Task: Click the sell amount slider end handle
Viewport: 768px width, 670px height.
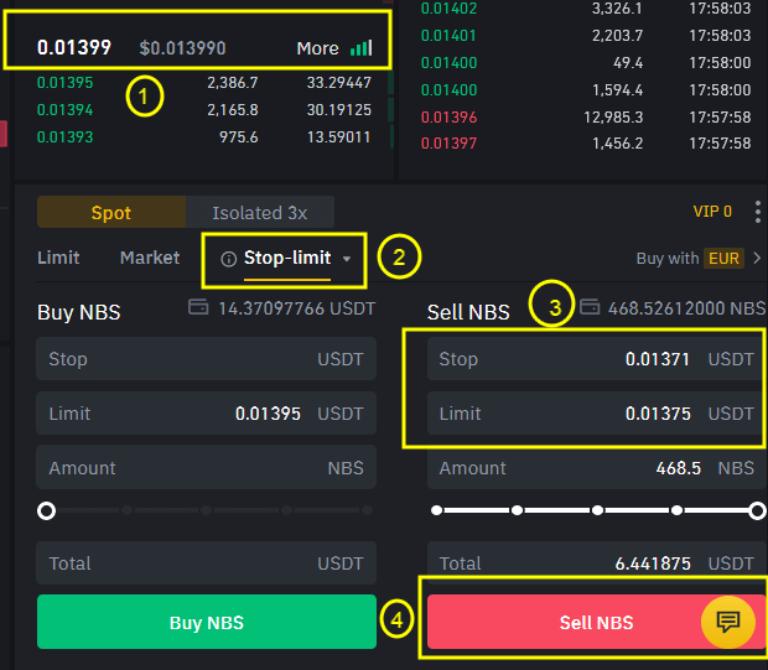Action: [x=756, y=511]
